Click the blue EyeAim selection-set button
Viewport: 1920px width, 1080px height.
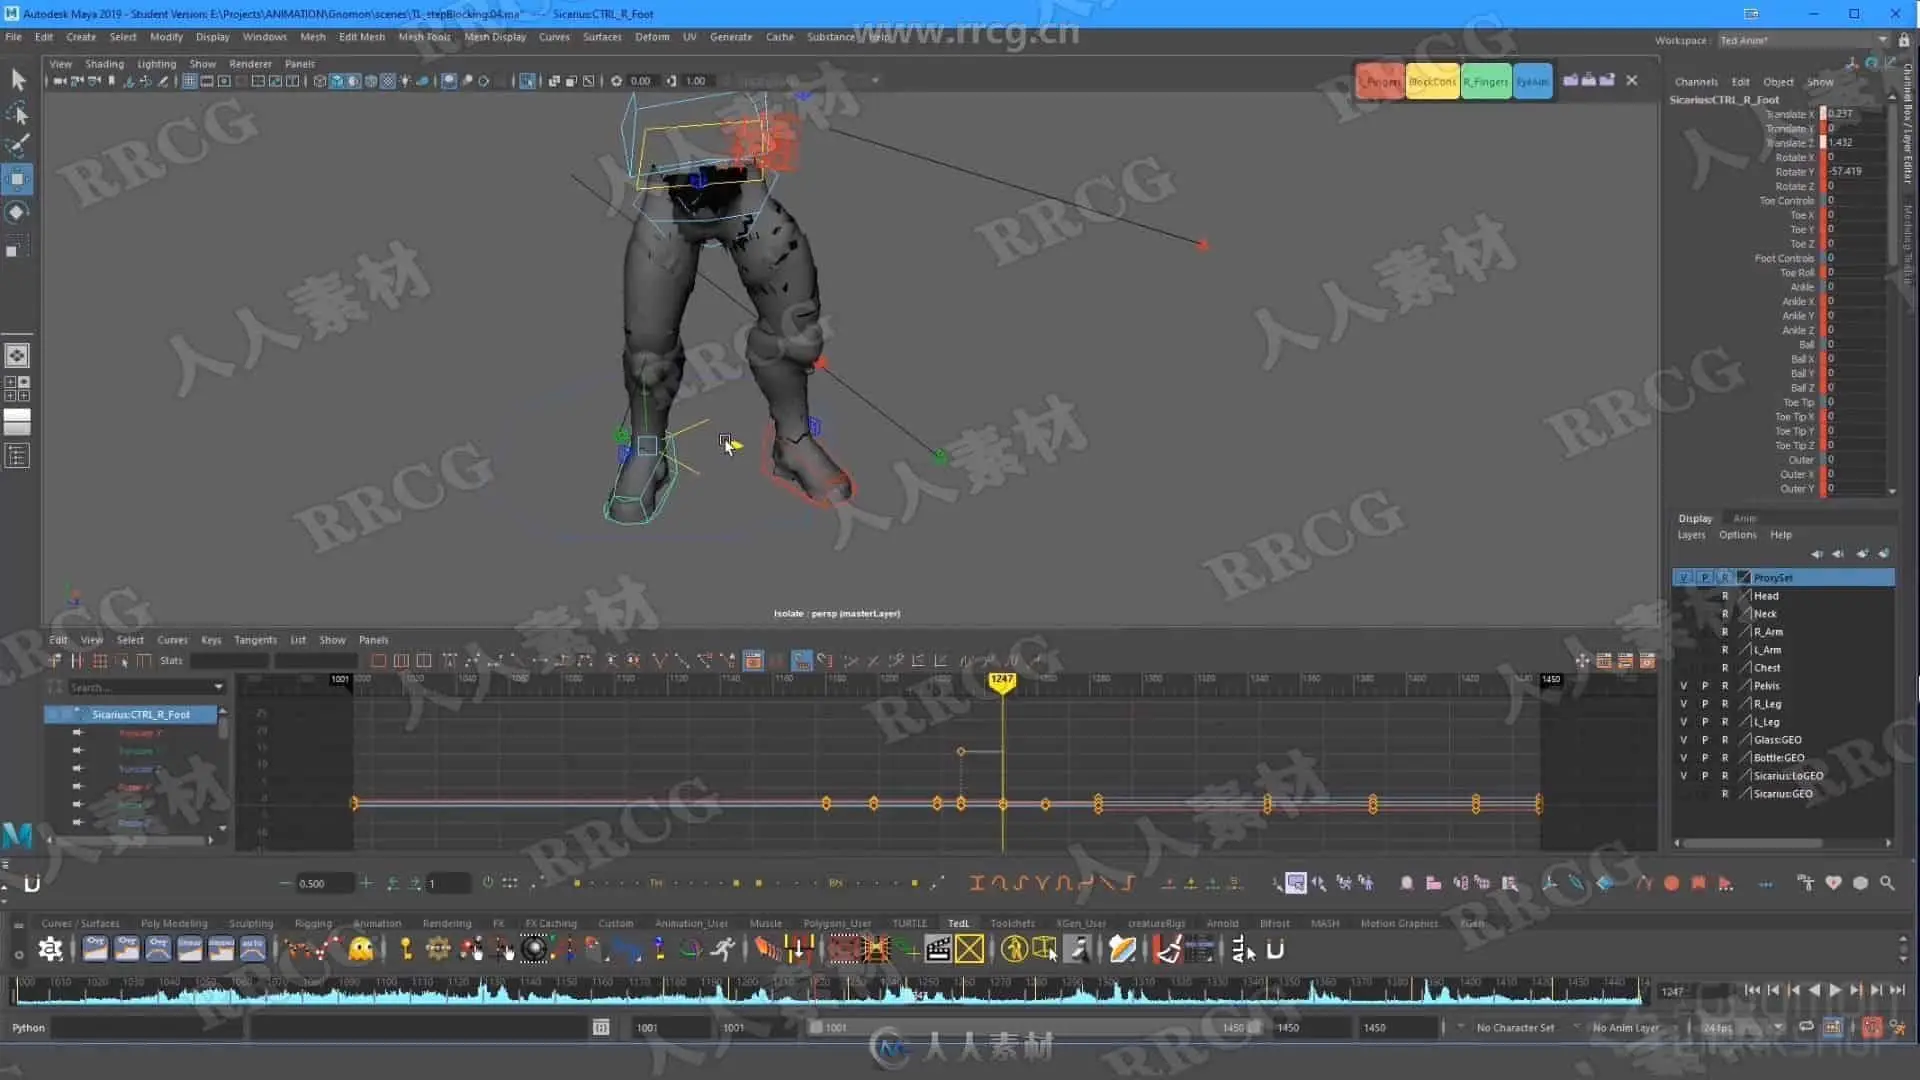click(x=1532, y=82)
